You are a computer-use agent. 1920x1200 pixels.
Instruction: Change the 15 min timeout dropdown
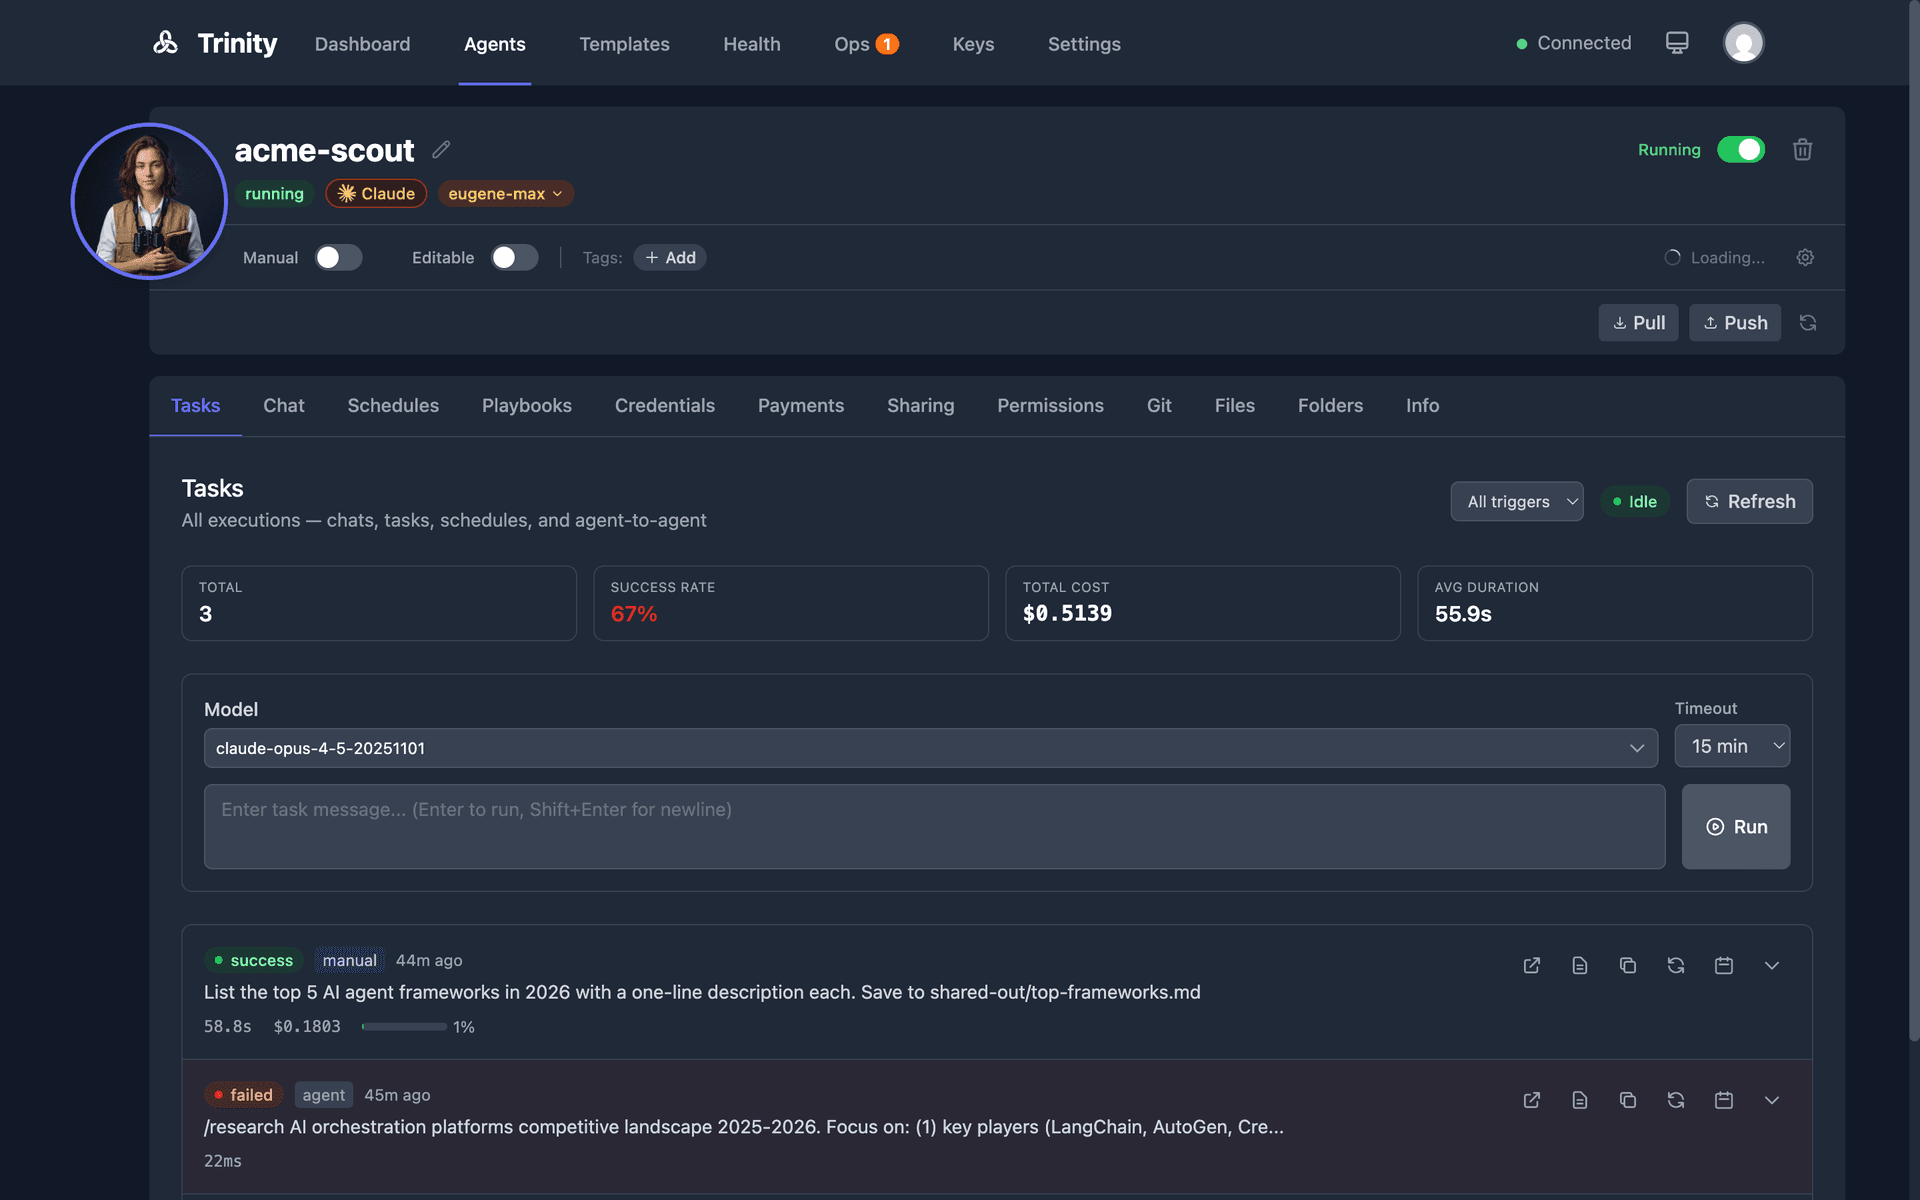(x=1731, y=746)
